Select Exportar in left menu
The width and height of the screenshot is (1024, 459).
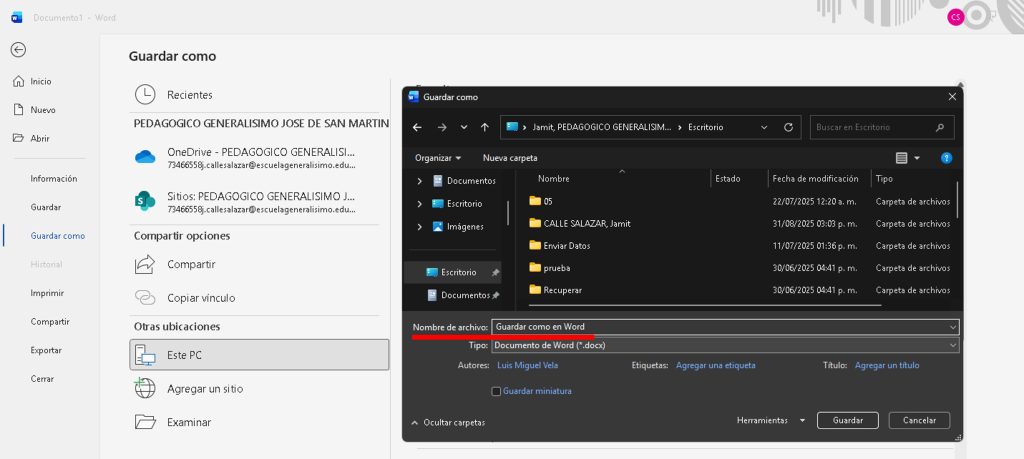coord(46,350)
